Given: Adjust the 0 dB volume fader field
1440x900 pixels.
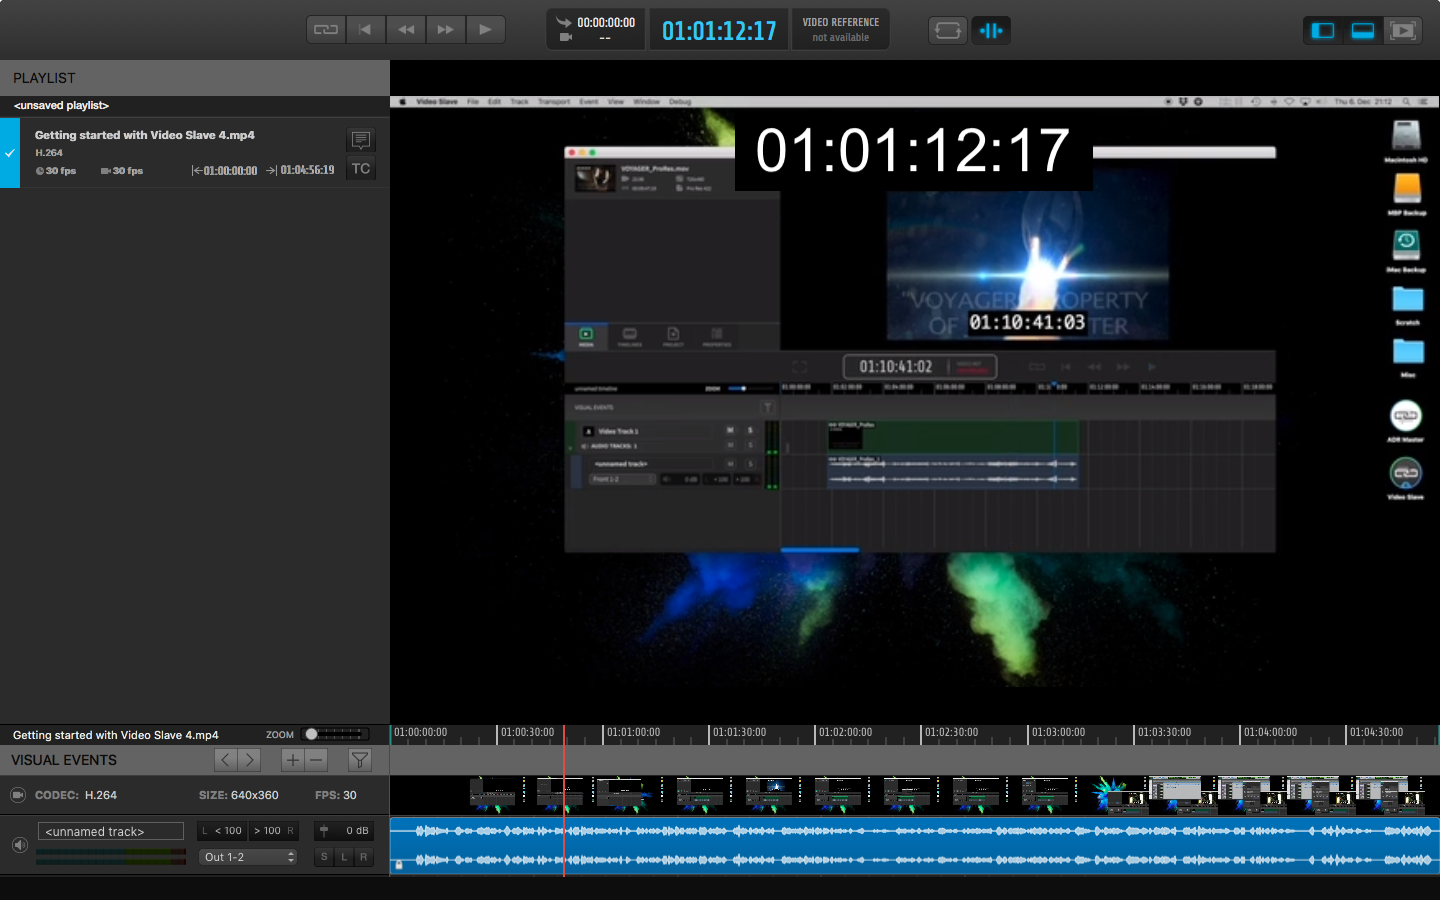Looking at the screenshot, I should coord(343,831).
